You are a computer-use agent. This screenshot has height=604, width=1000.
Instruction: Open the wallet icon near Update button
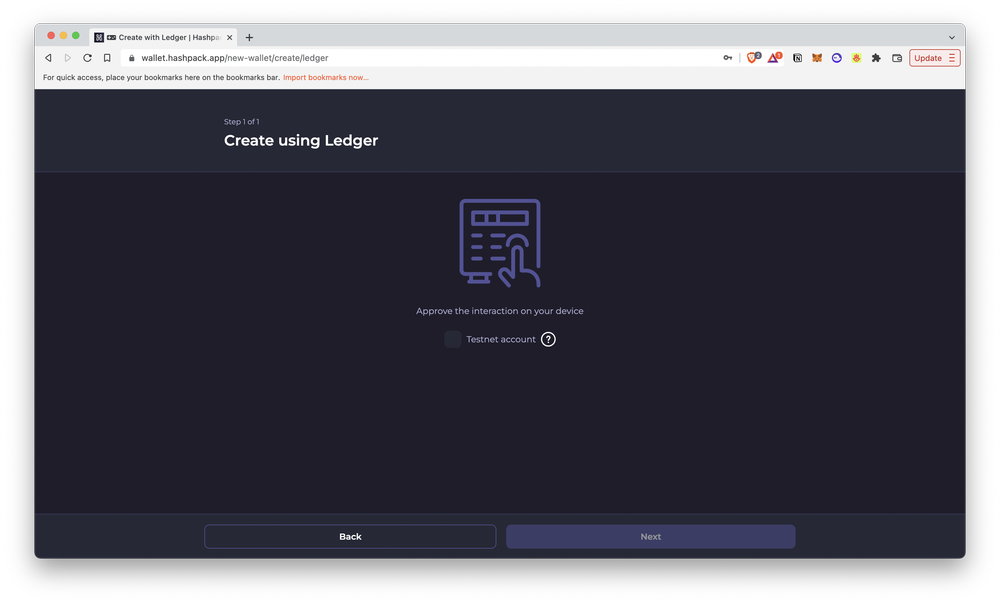[897, 57]
